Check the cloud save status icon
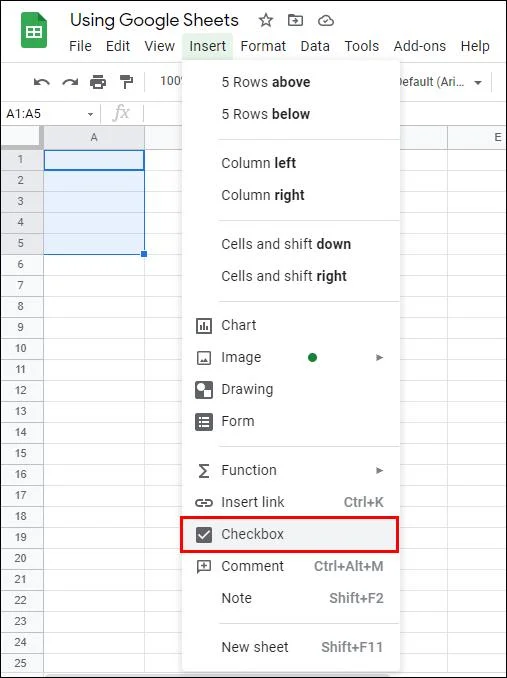The width and height of the screenshot is (507, 678). point(325,20)
